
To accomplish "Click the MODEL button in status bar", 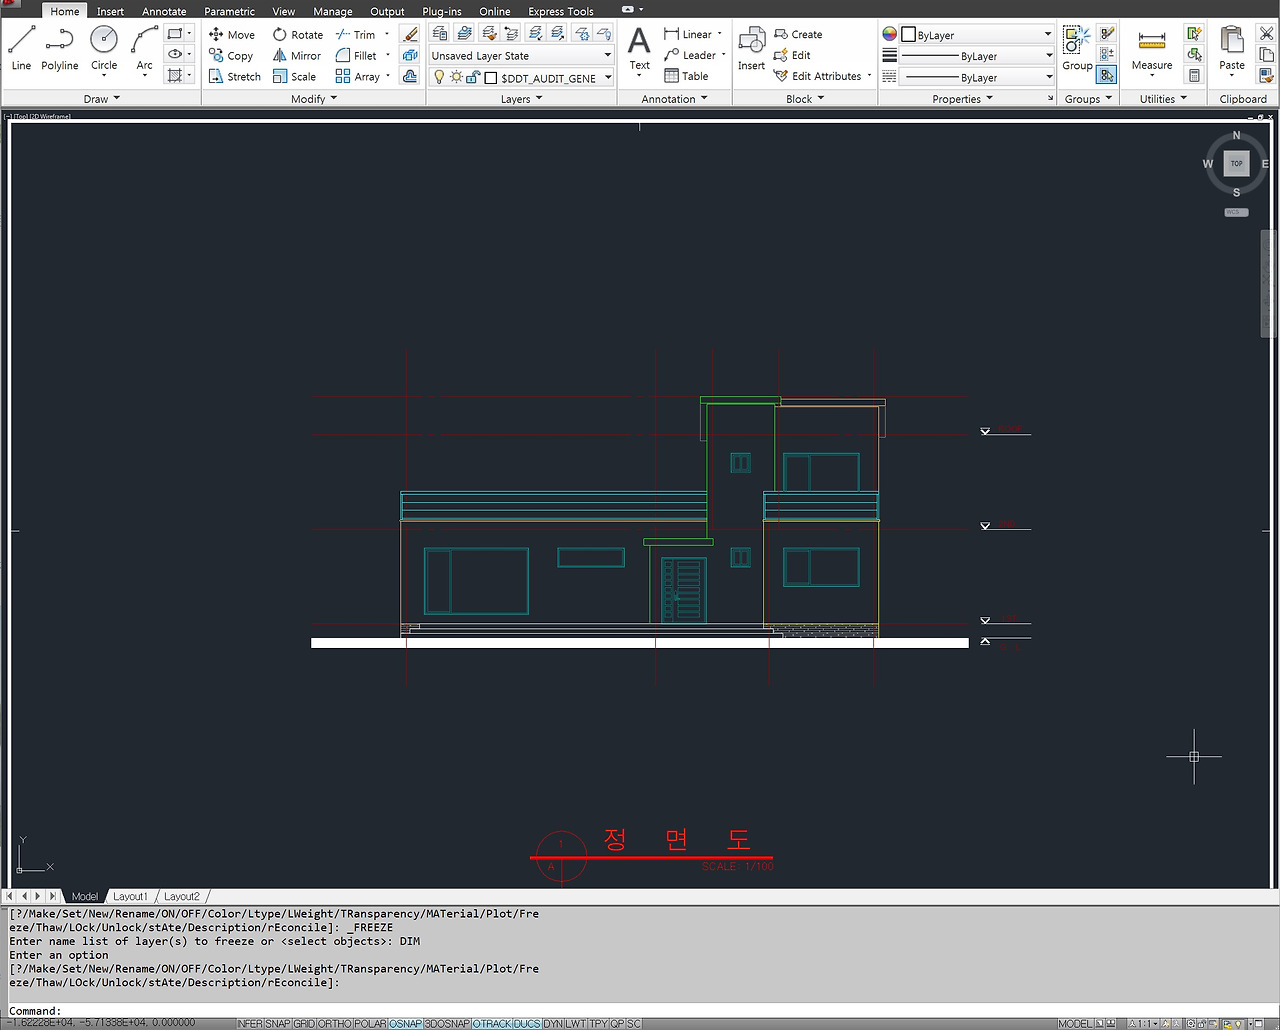I will (1075, 1024).
